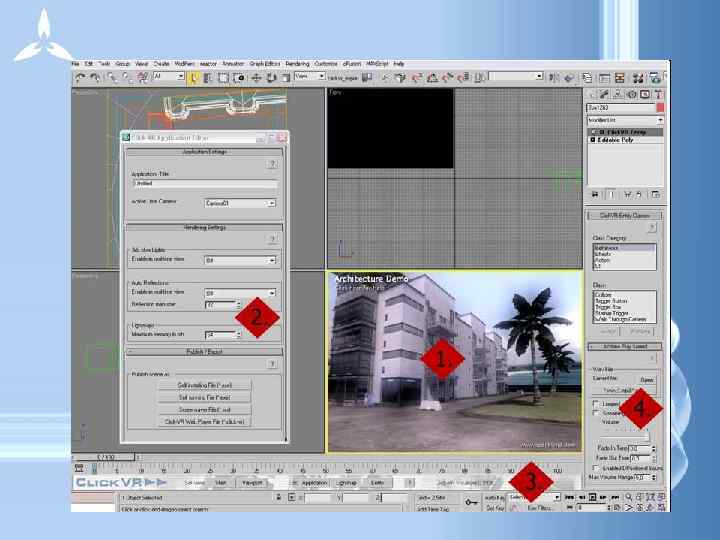Viewport: 720px width, 540px height.
Task: Click the time slider handle above the timeline
Action: pyautogui.click(x=105, y=457)
